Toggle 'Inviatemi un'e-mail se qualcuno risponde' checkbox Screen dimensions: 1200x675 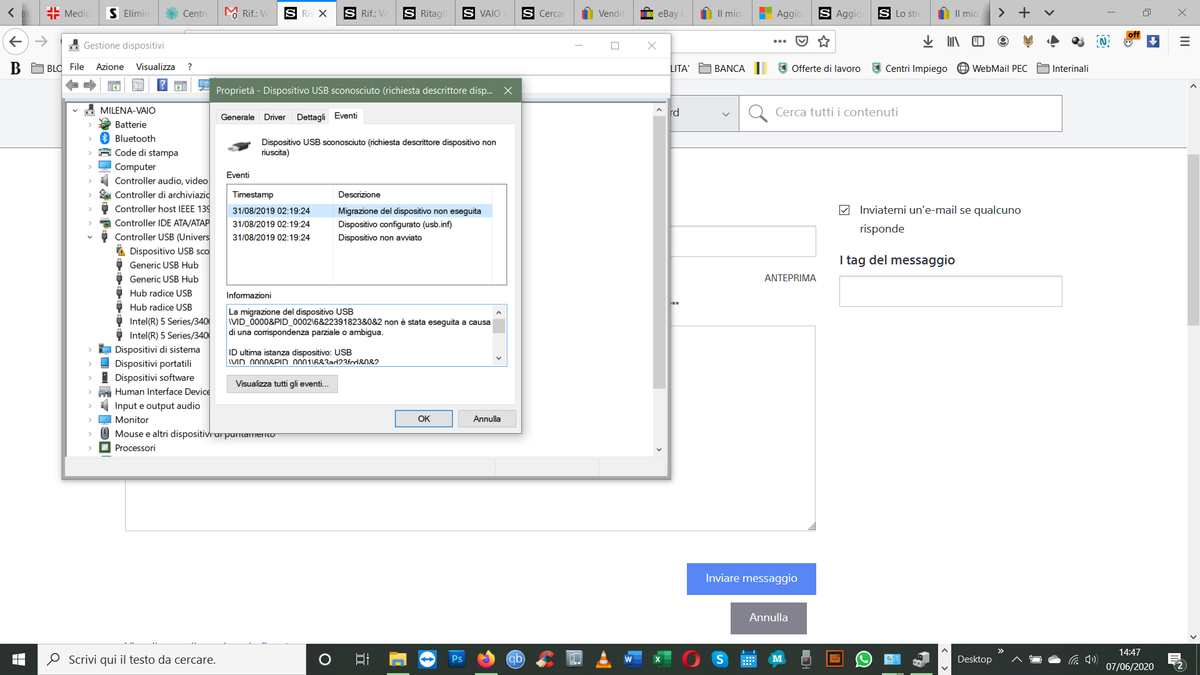[x=845, y=210]
